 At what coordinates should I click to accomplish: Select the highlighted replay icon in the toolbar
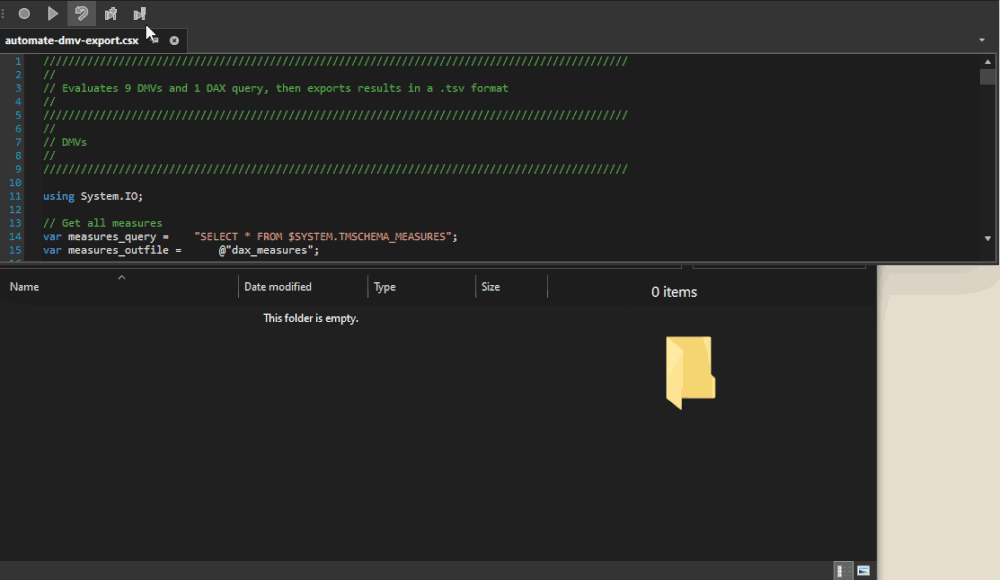pyautogui.click(x=81, y=13)
